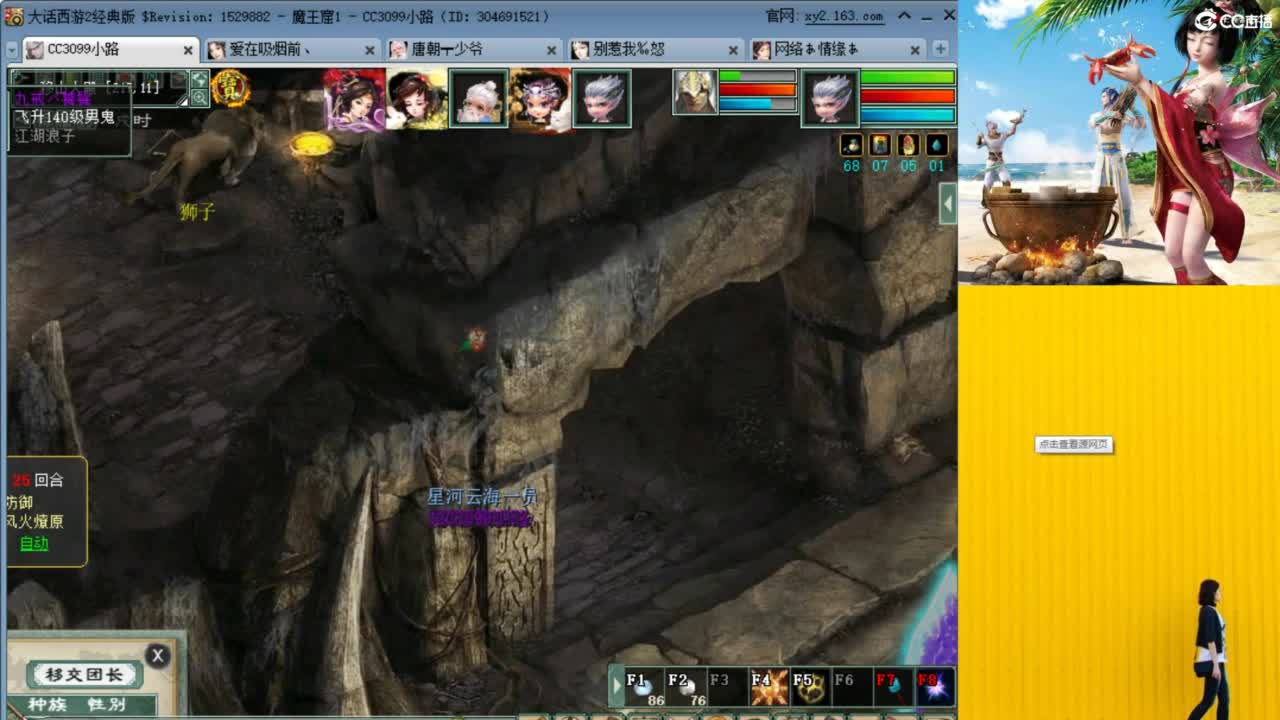Close the 移交团长 panel with X

pos(157,656)
